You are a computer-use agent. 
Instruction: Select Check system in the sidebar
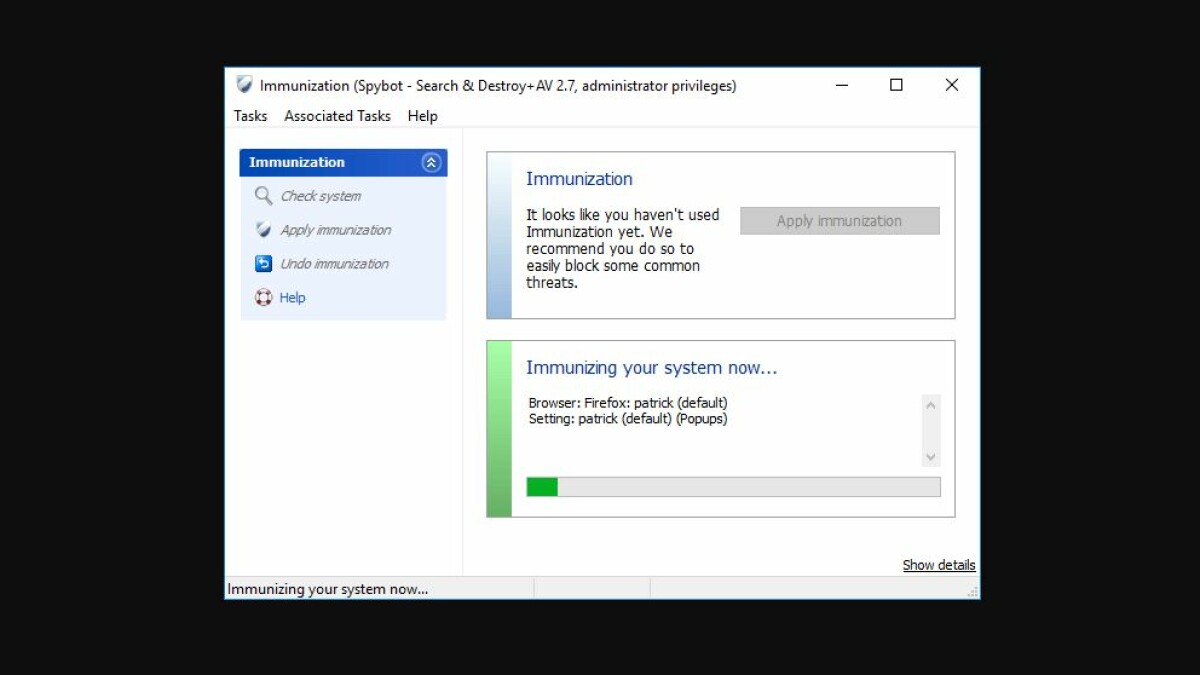(x=320, y=196)
